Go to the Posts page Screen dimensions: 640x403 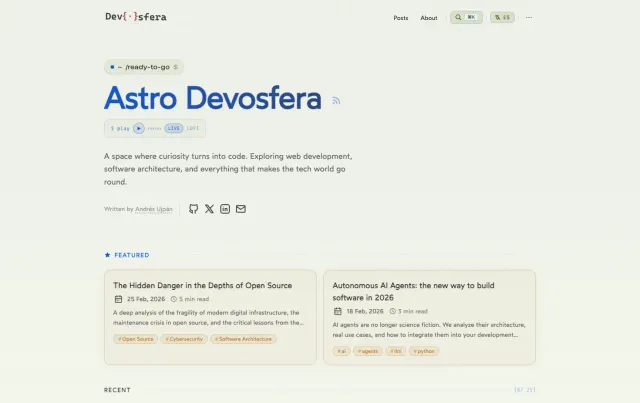tap(400, 18)
